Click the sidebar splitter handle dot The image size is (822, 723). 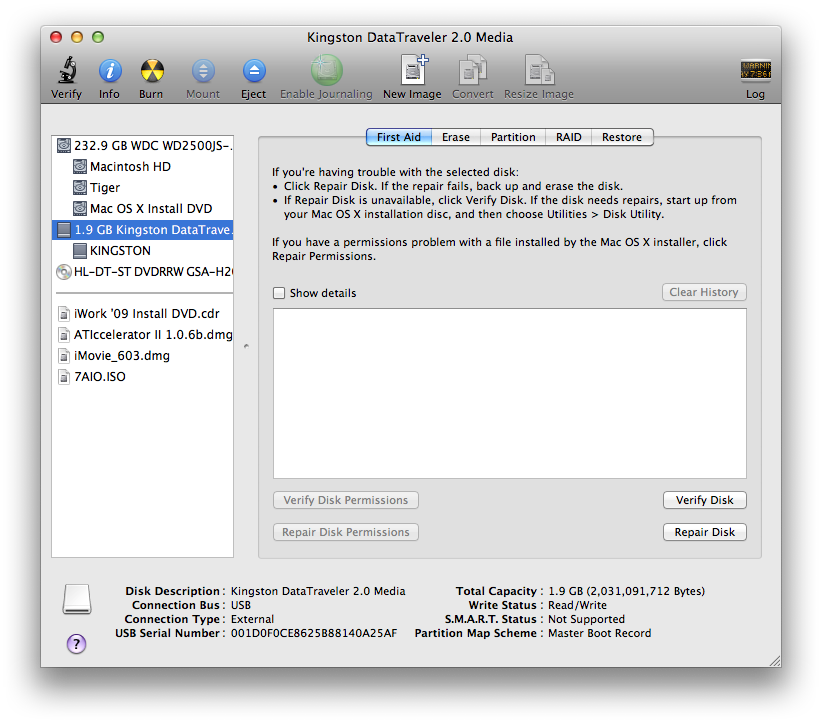(246, 346)
